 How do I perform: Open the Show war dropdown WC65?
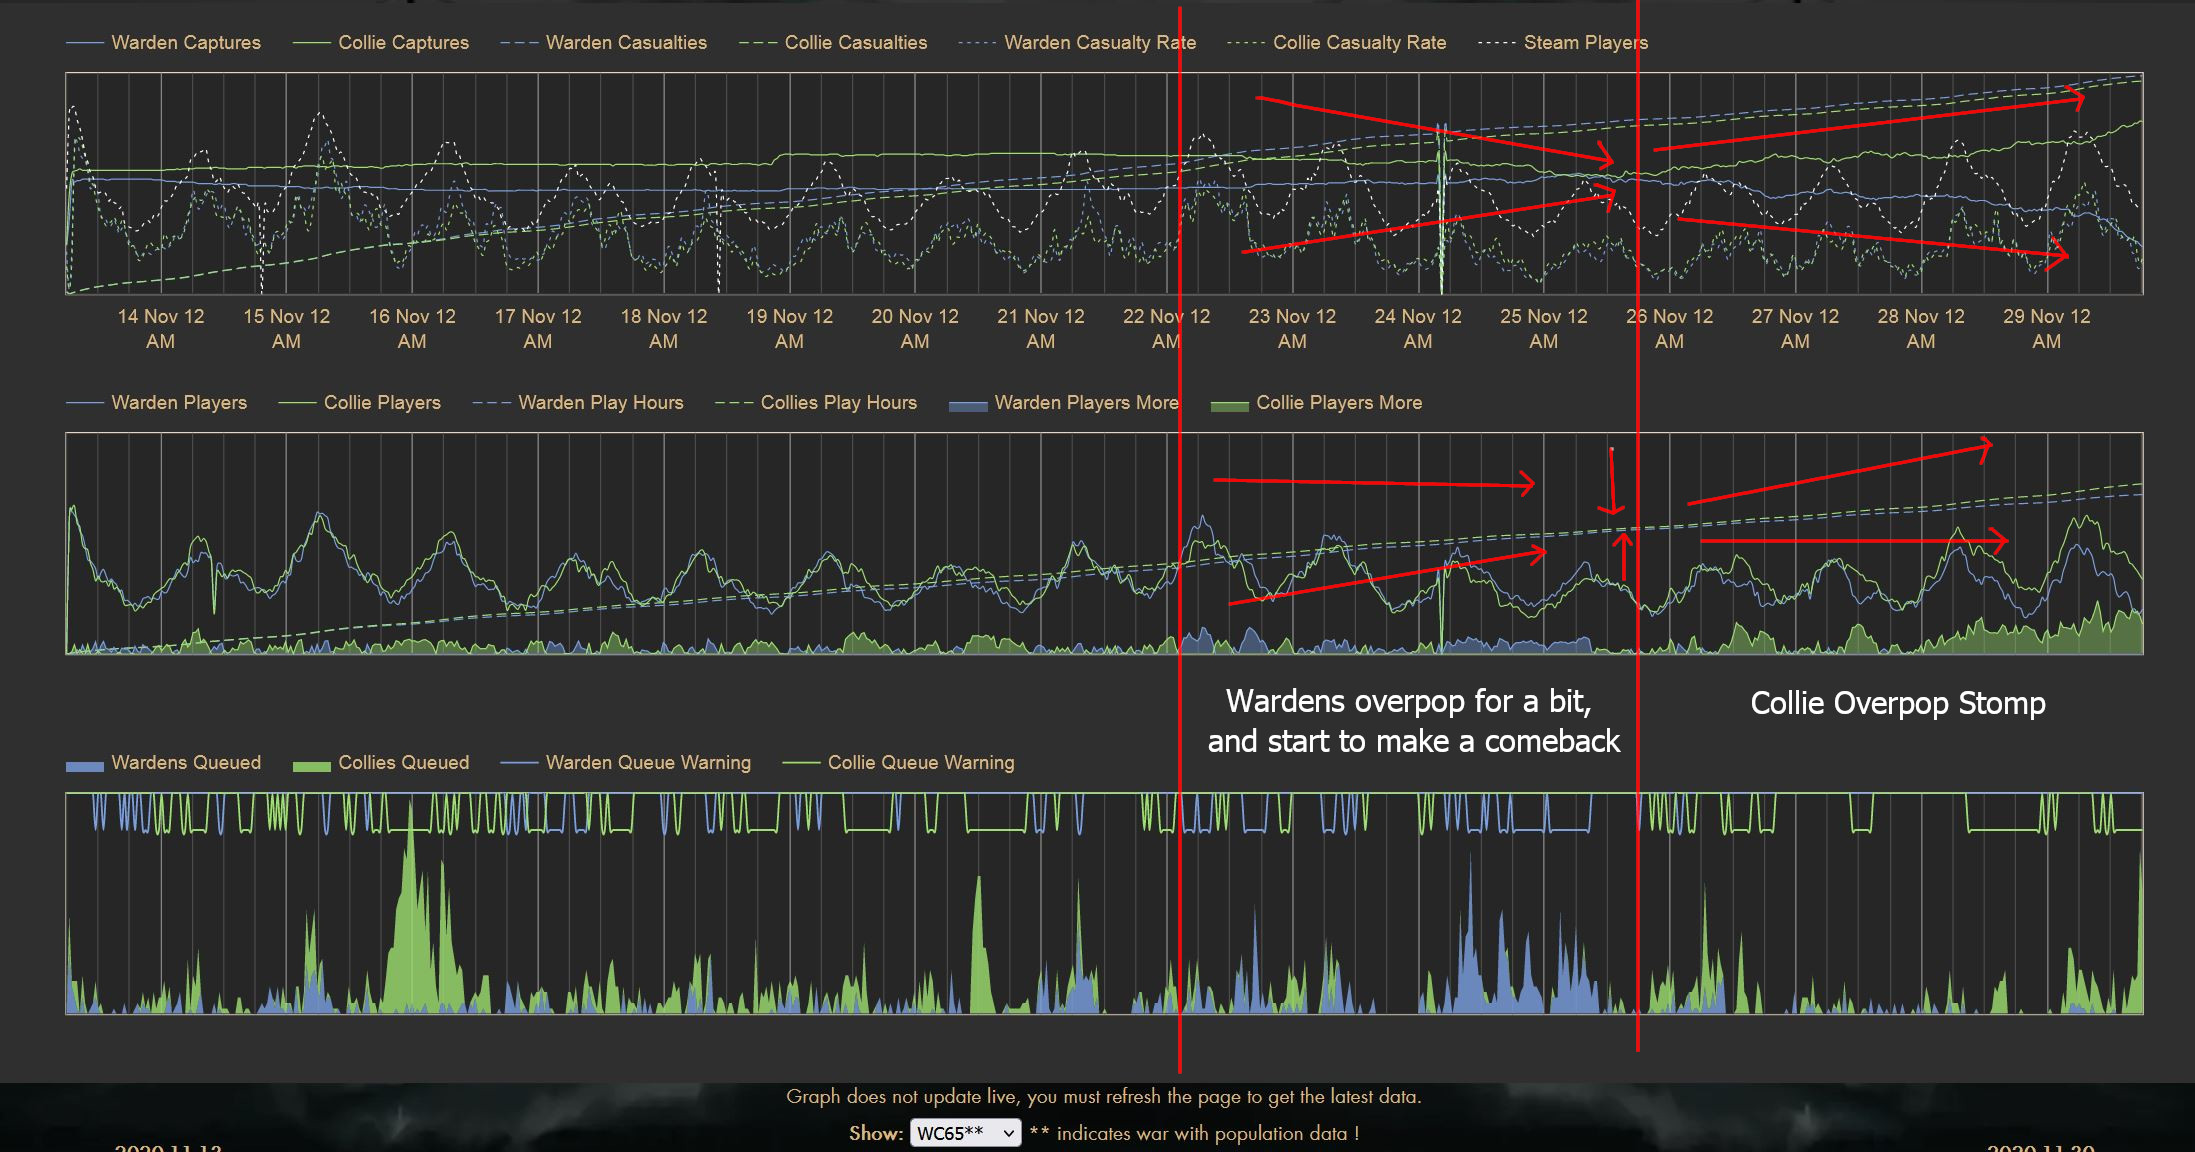[965, 1133]
